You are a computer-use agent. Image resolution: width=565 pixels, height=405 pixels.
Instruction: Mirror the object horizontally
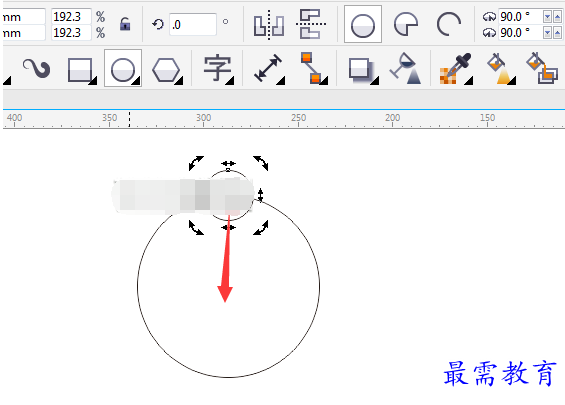pyautogui.click(x=268, y=25)
